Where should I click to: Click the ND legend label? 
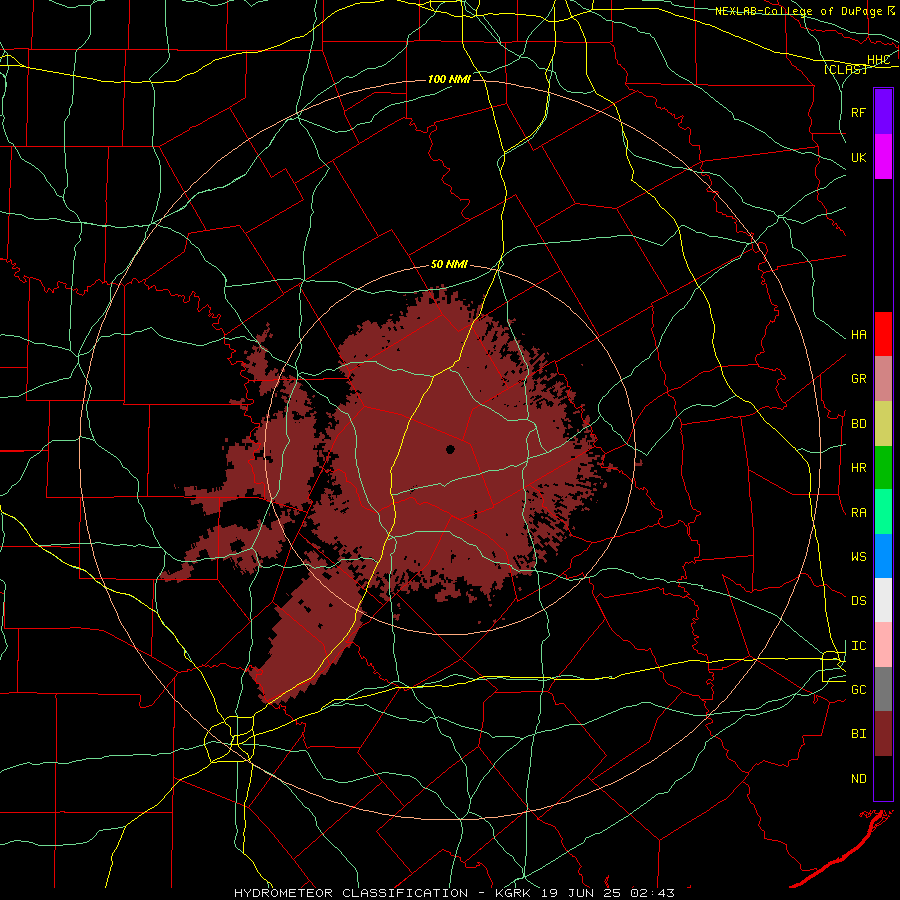coord(858,779)
